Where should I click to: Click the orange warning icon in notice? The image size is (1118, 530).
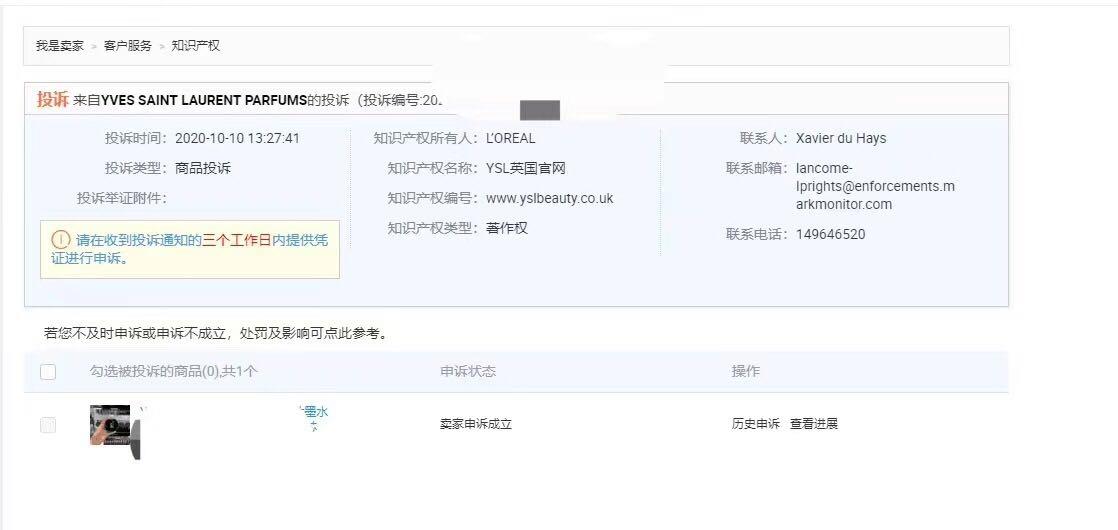[61, 240]
